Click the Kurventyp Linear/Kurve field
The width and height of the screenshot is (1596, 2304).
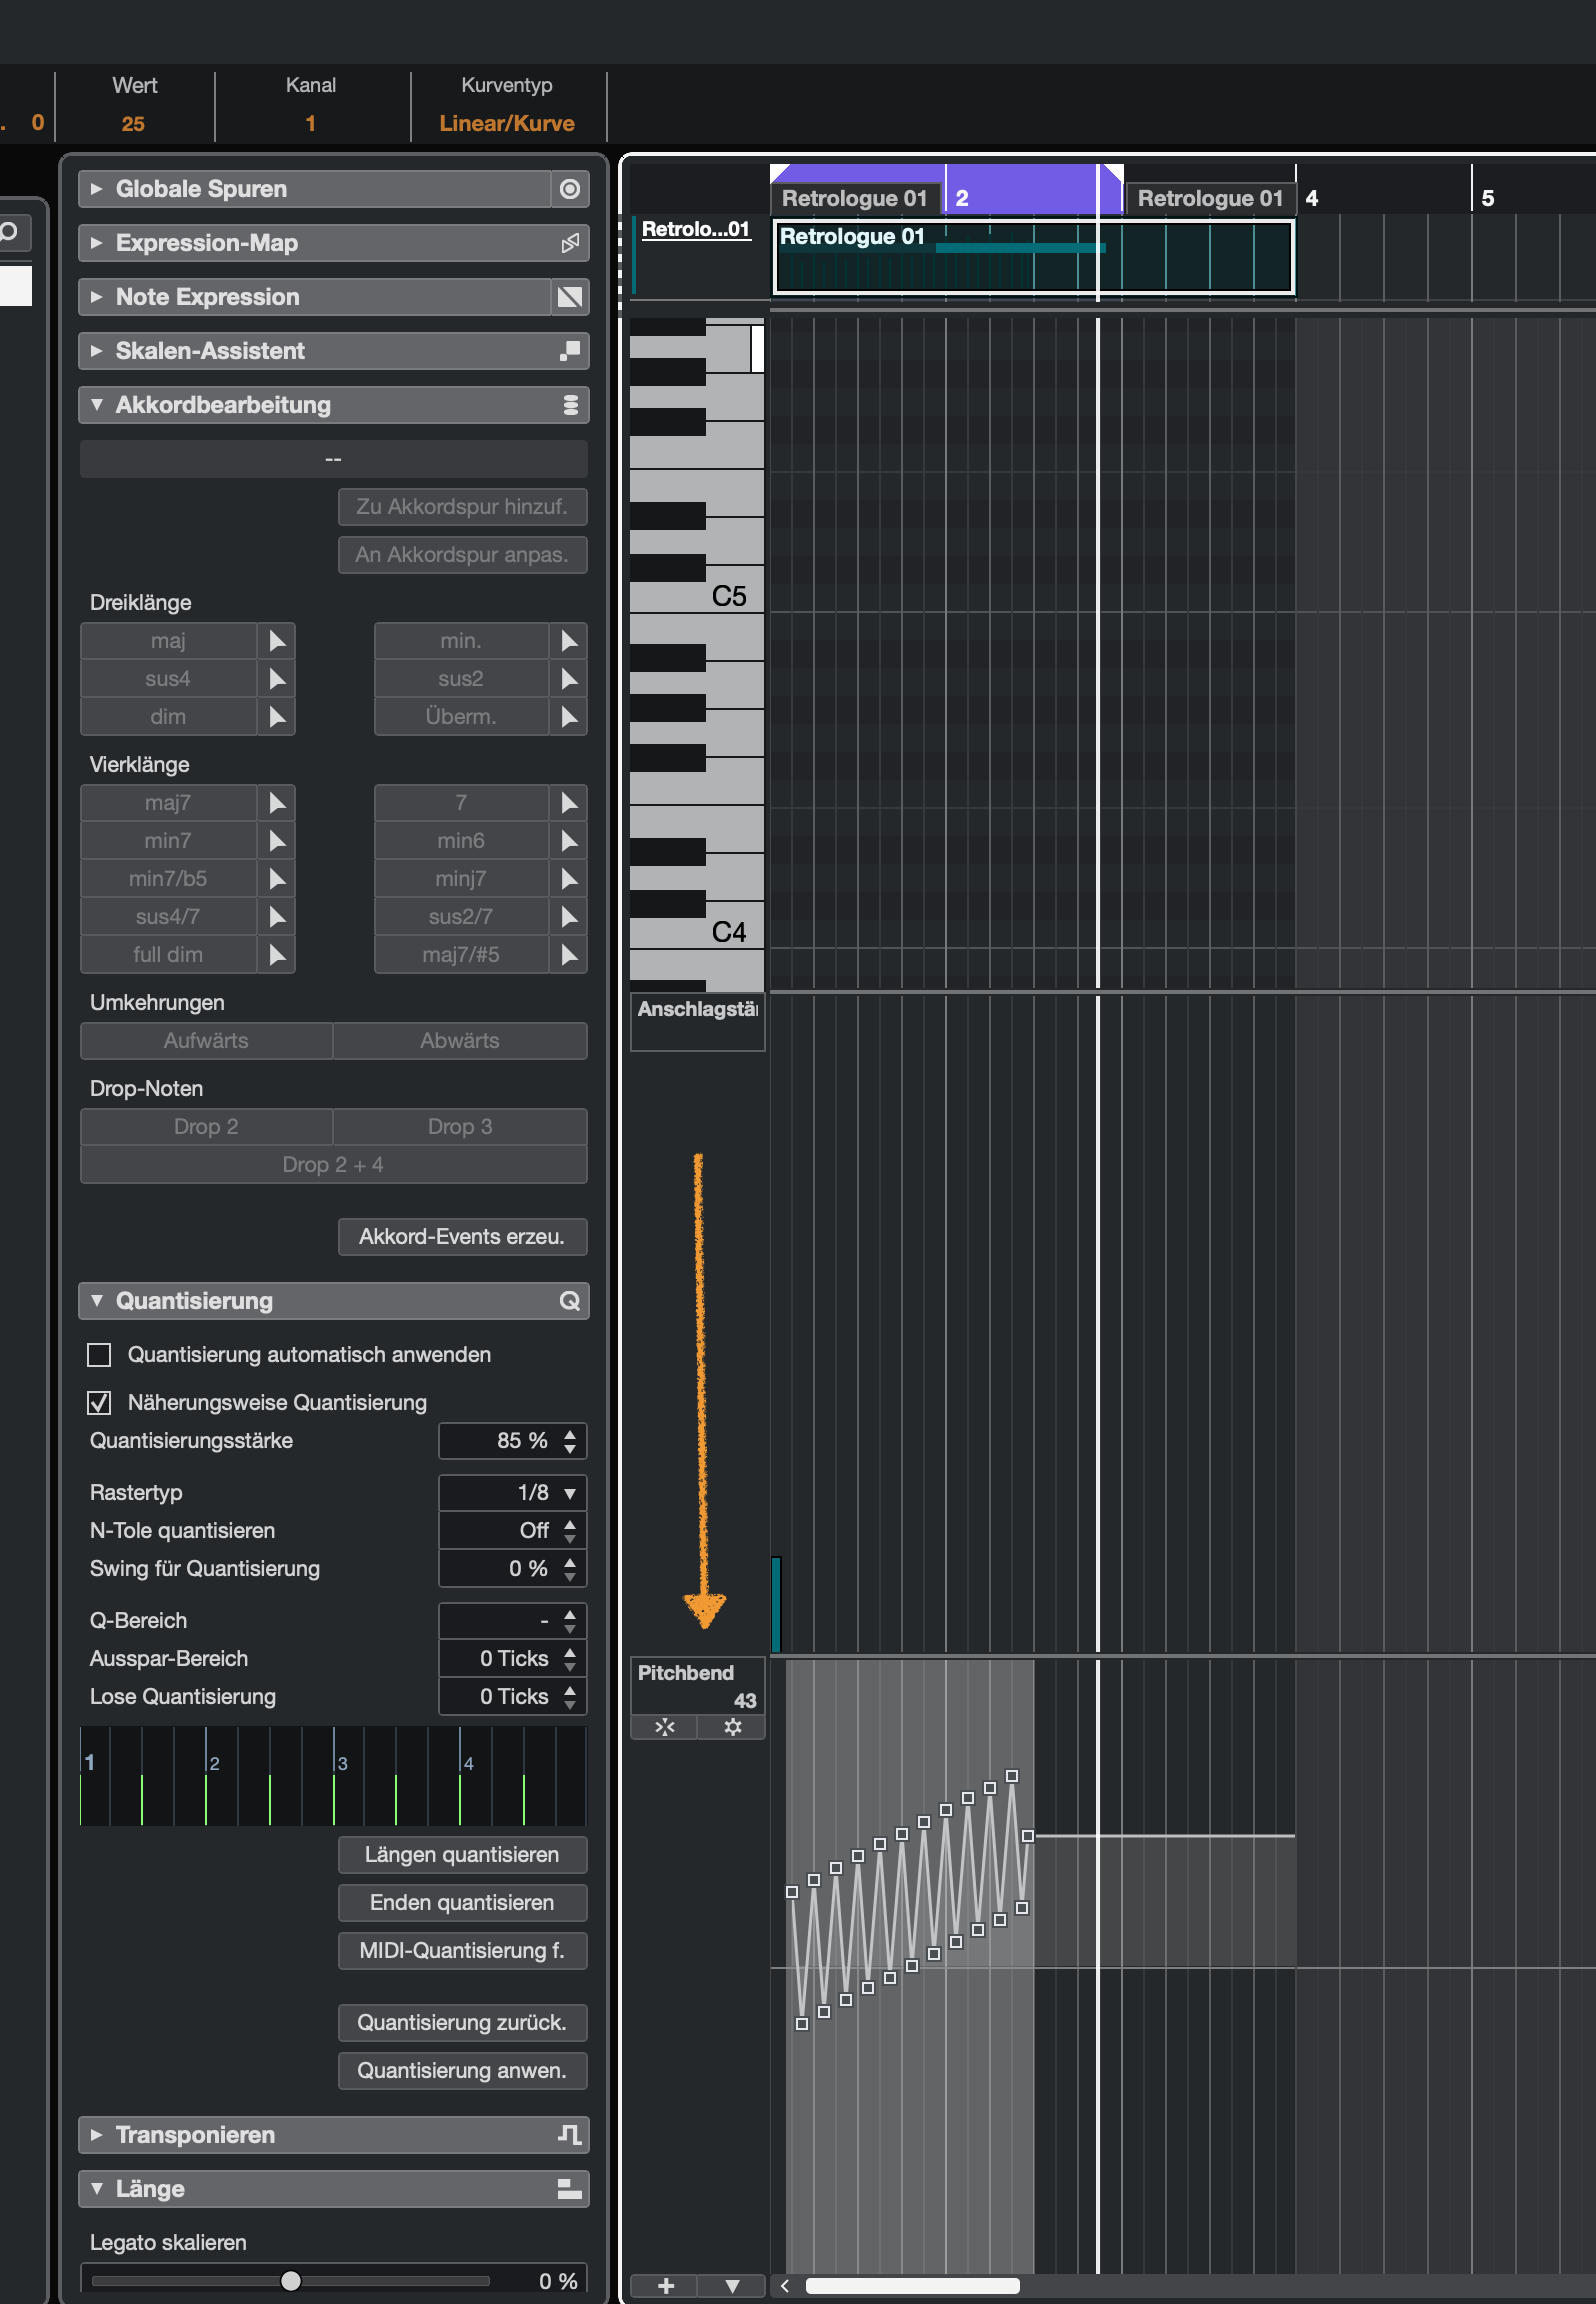coord(506,123)
